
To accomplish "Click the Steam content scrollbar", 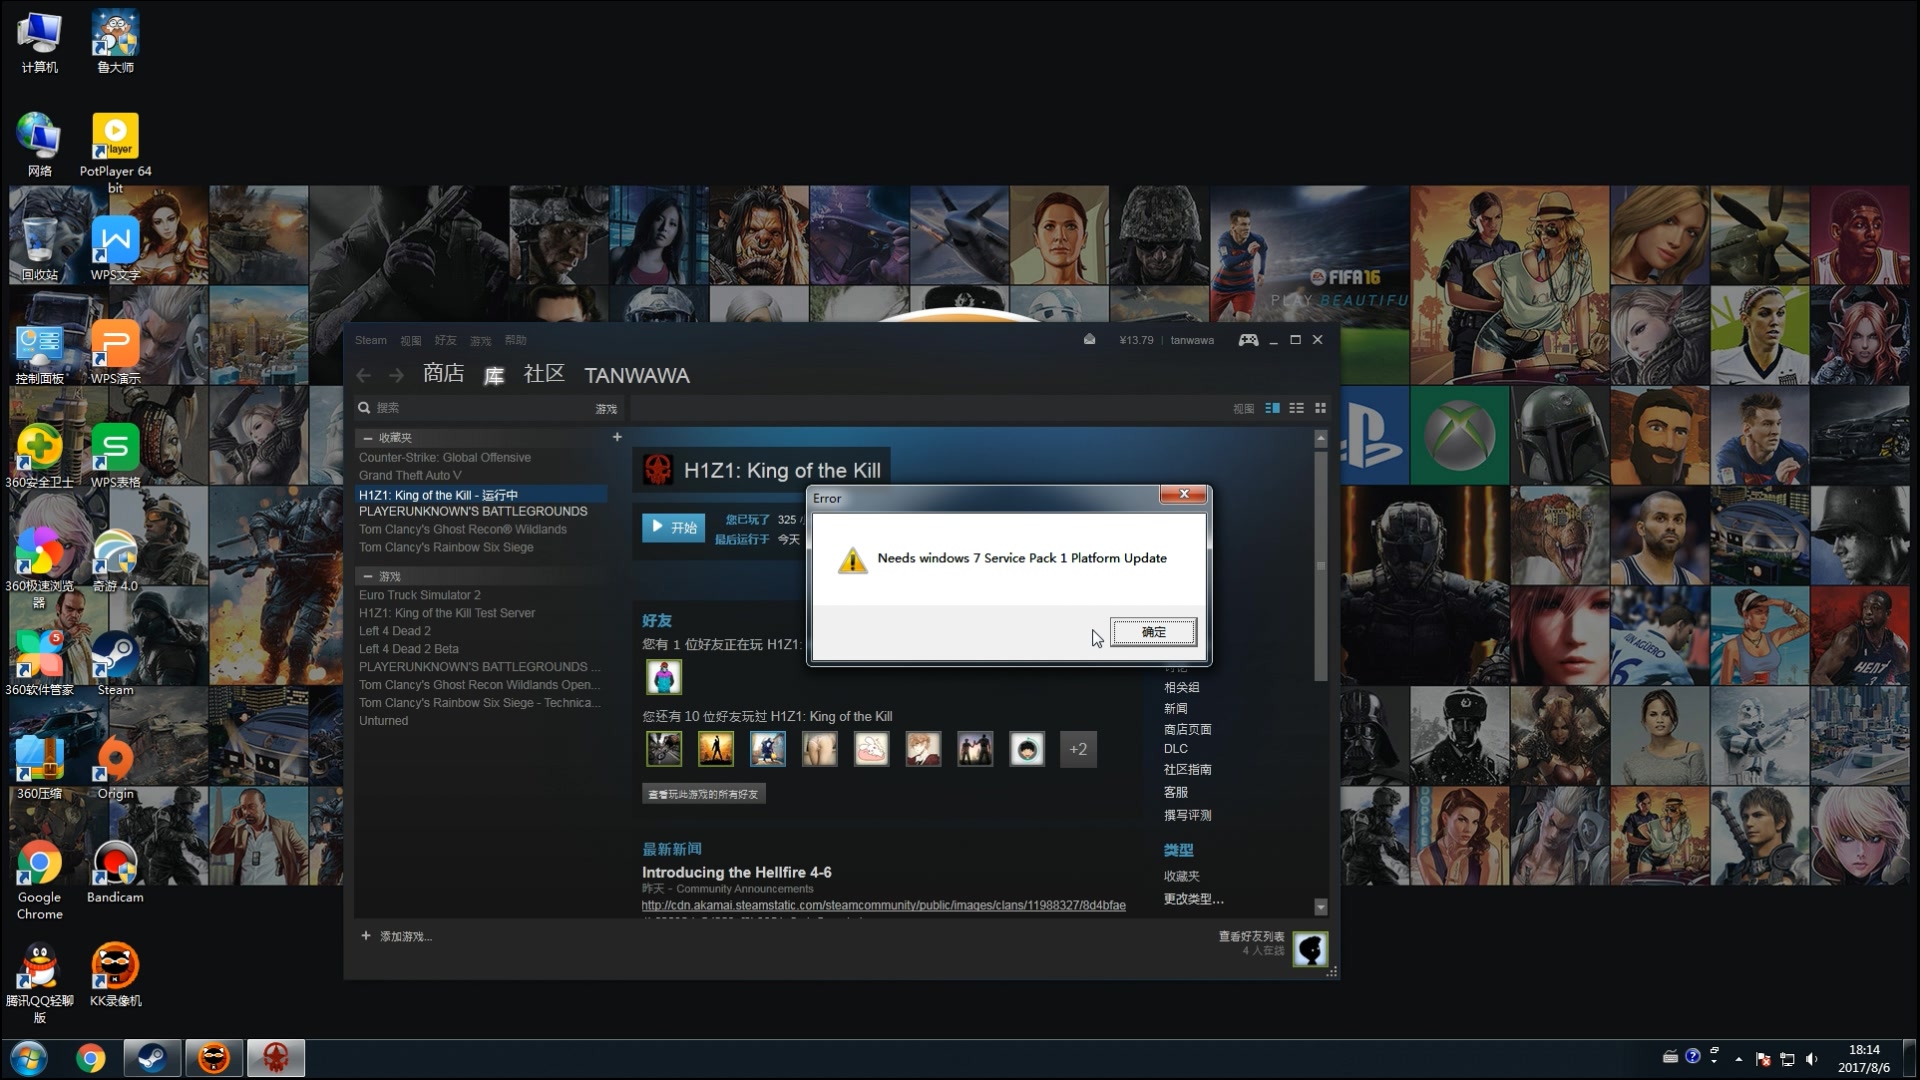I will [x=1320, y=565].
